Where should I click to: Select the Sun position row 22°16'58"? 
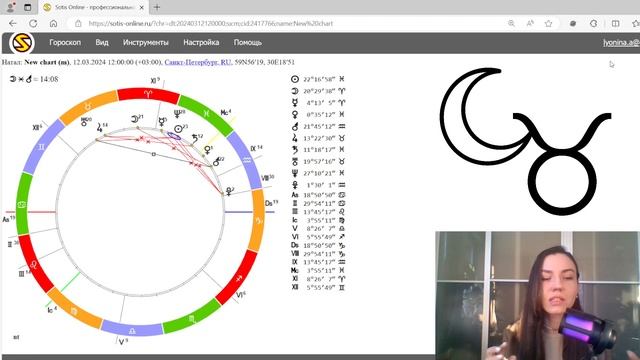(318, 79)
